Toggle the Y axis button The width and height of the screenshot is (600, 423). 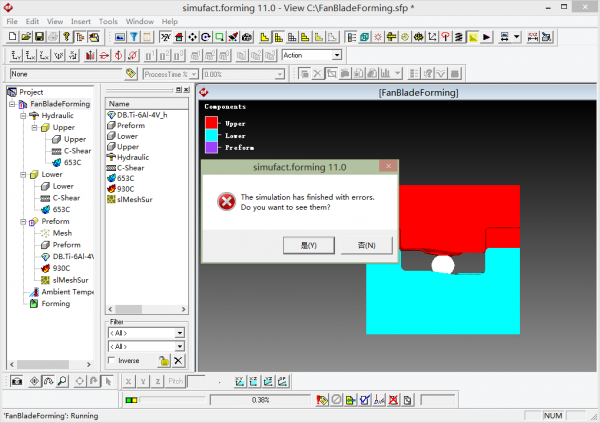point(143,381)
